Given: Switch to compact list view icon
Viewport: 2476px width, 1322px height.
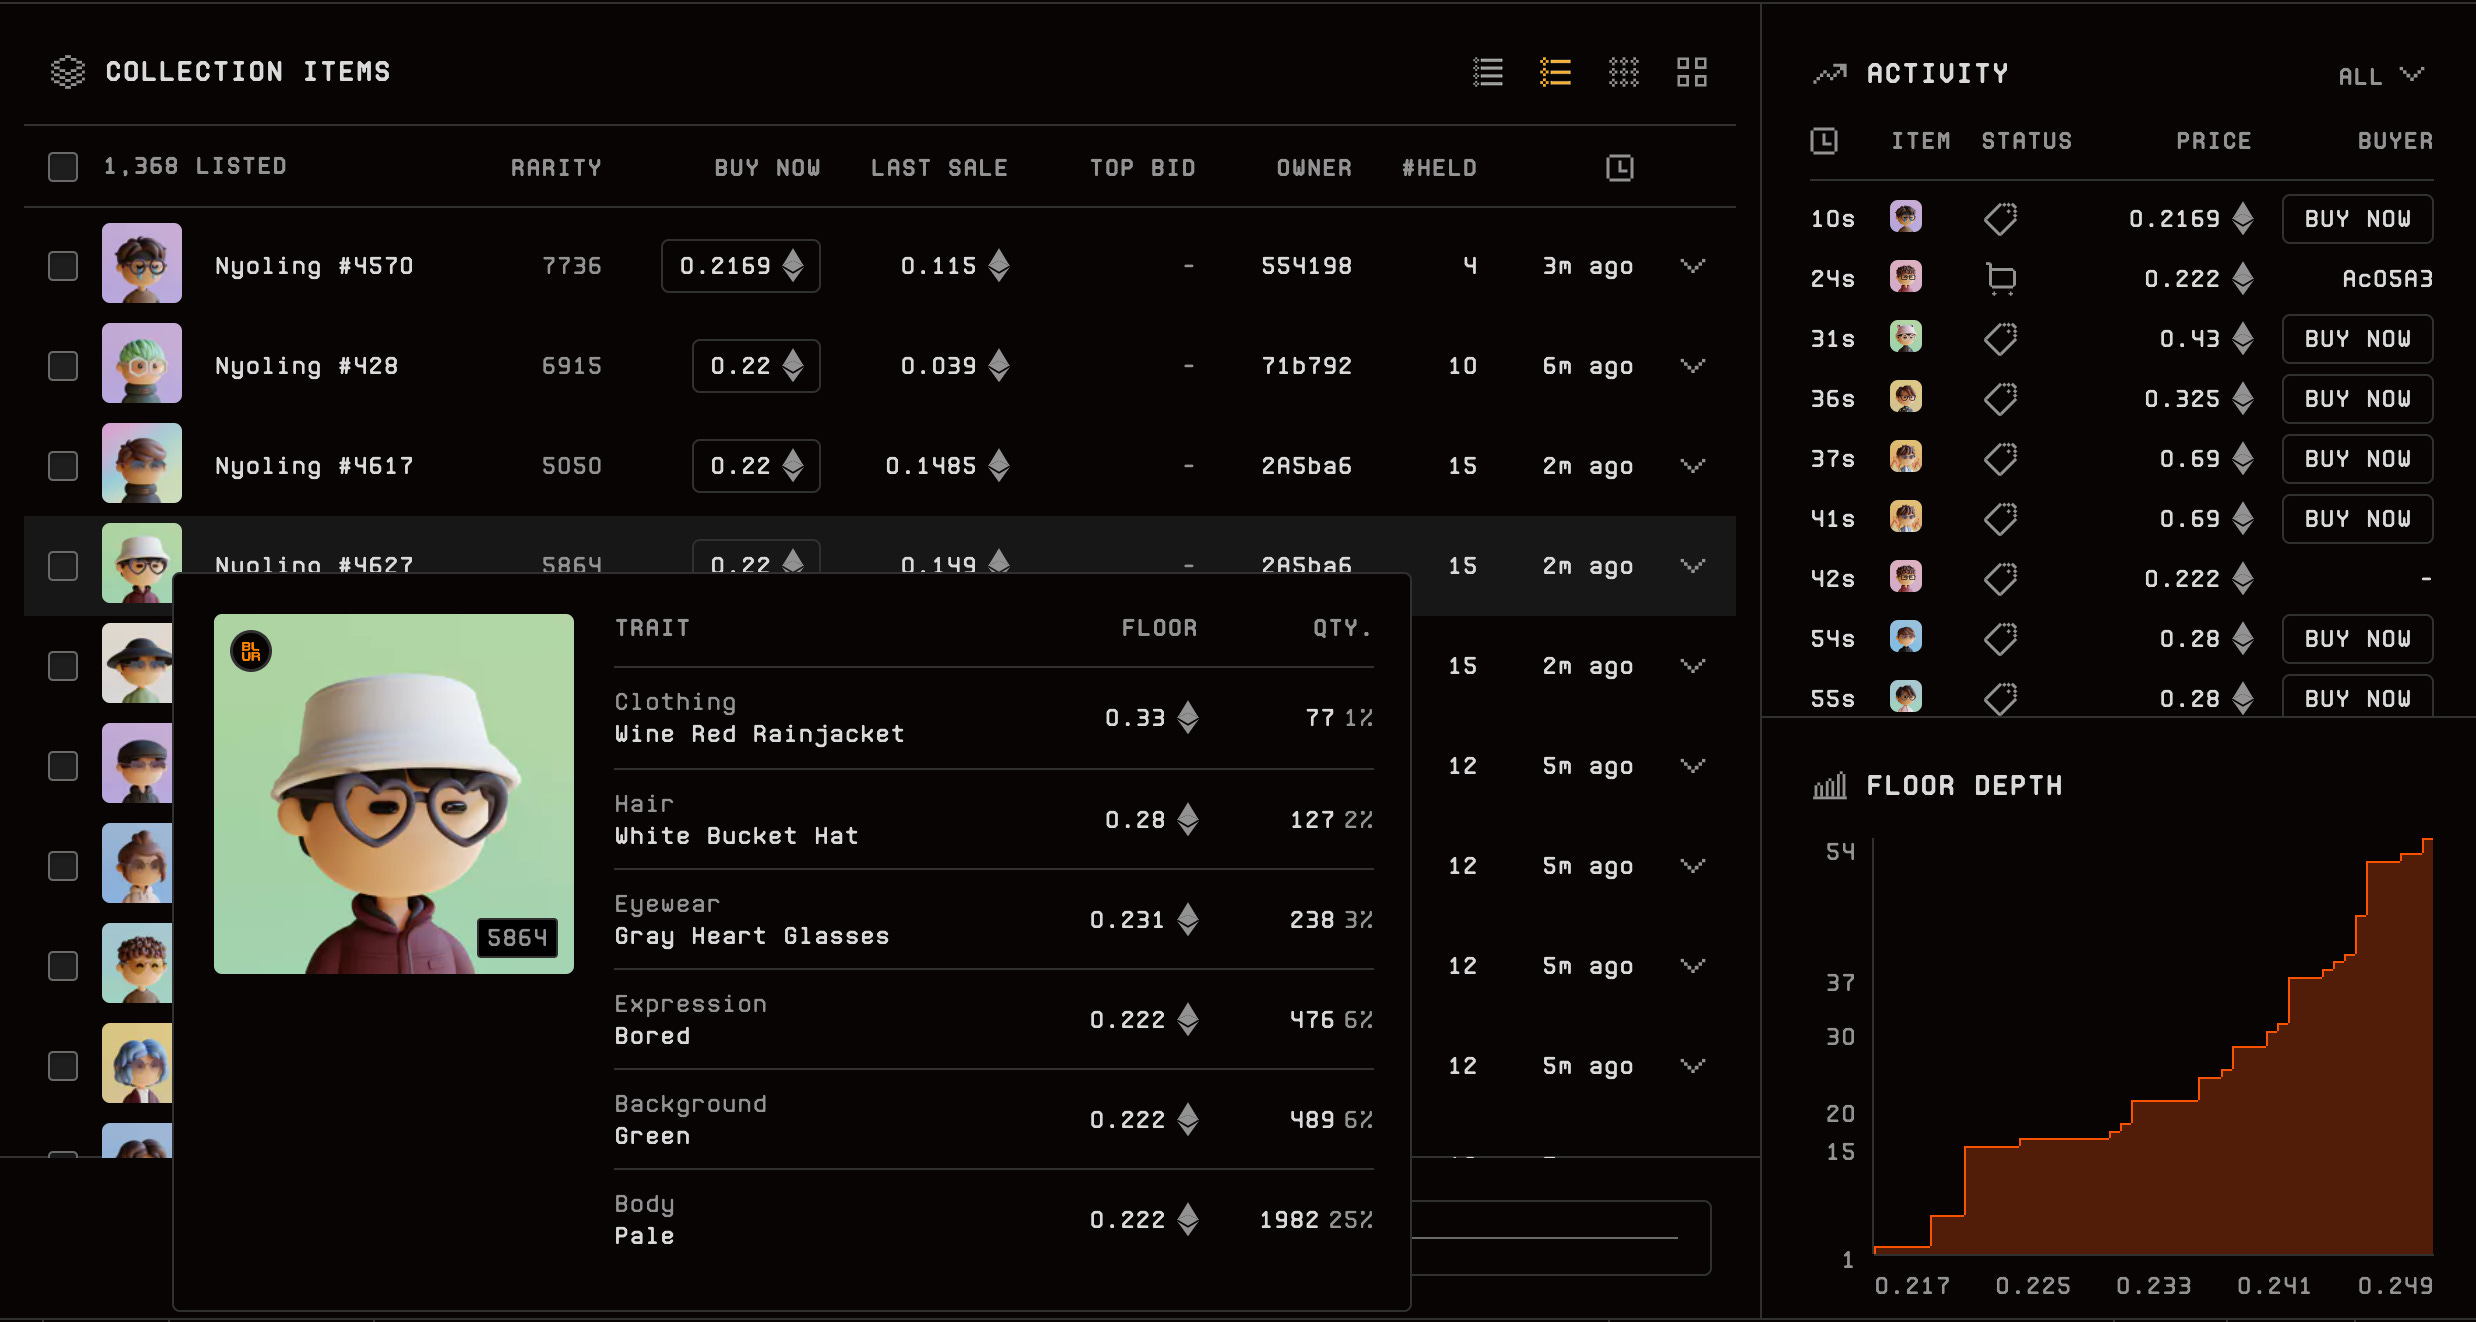Looking at the screenshot, I should pyautogui.click(x=1488, y=72).
